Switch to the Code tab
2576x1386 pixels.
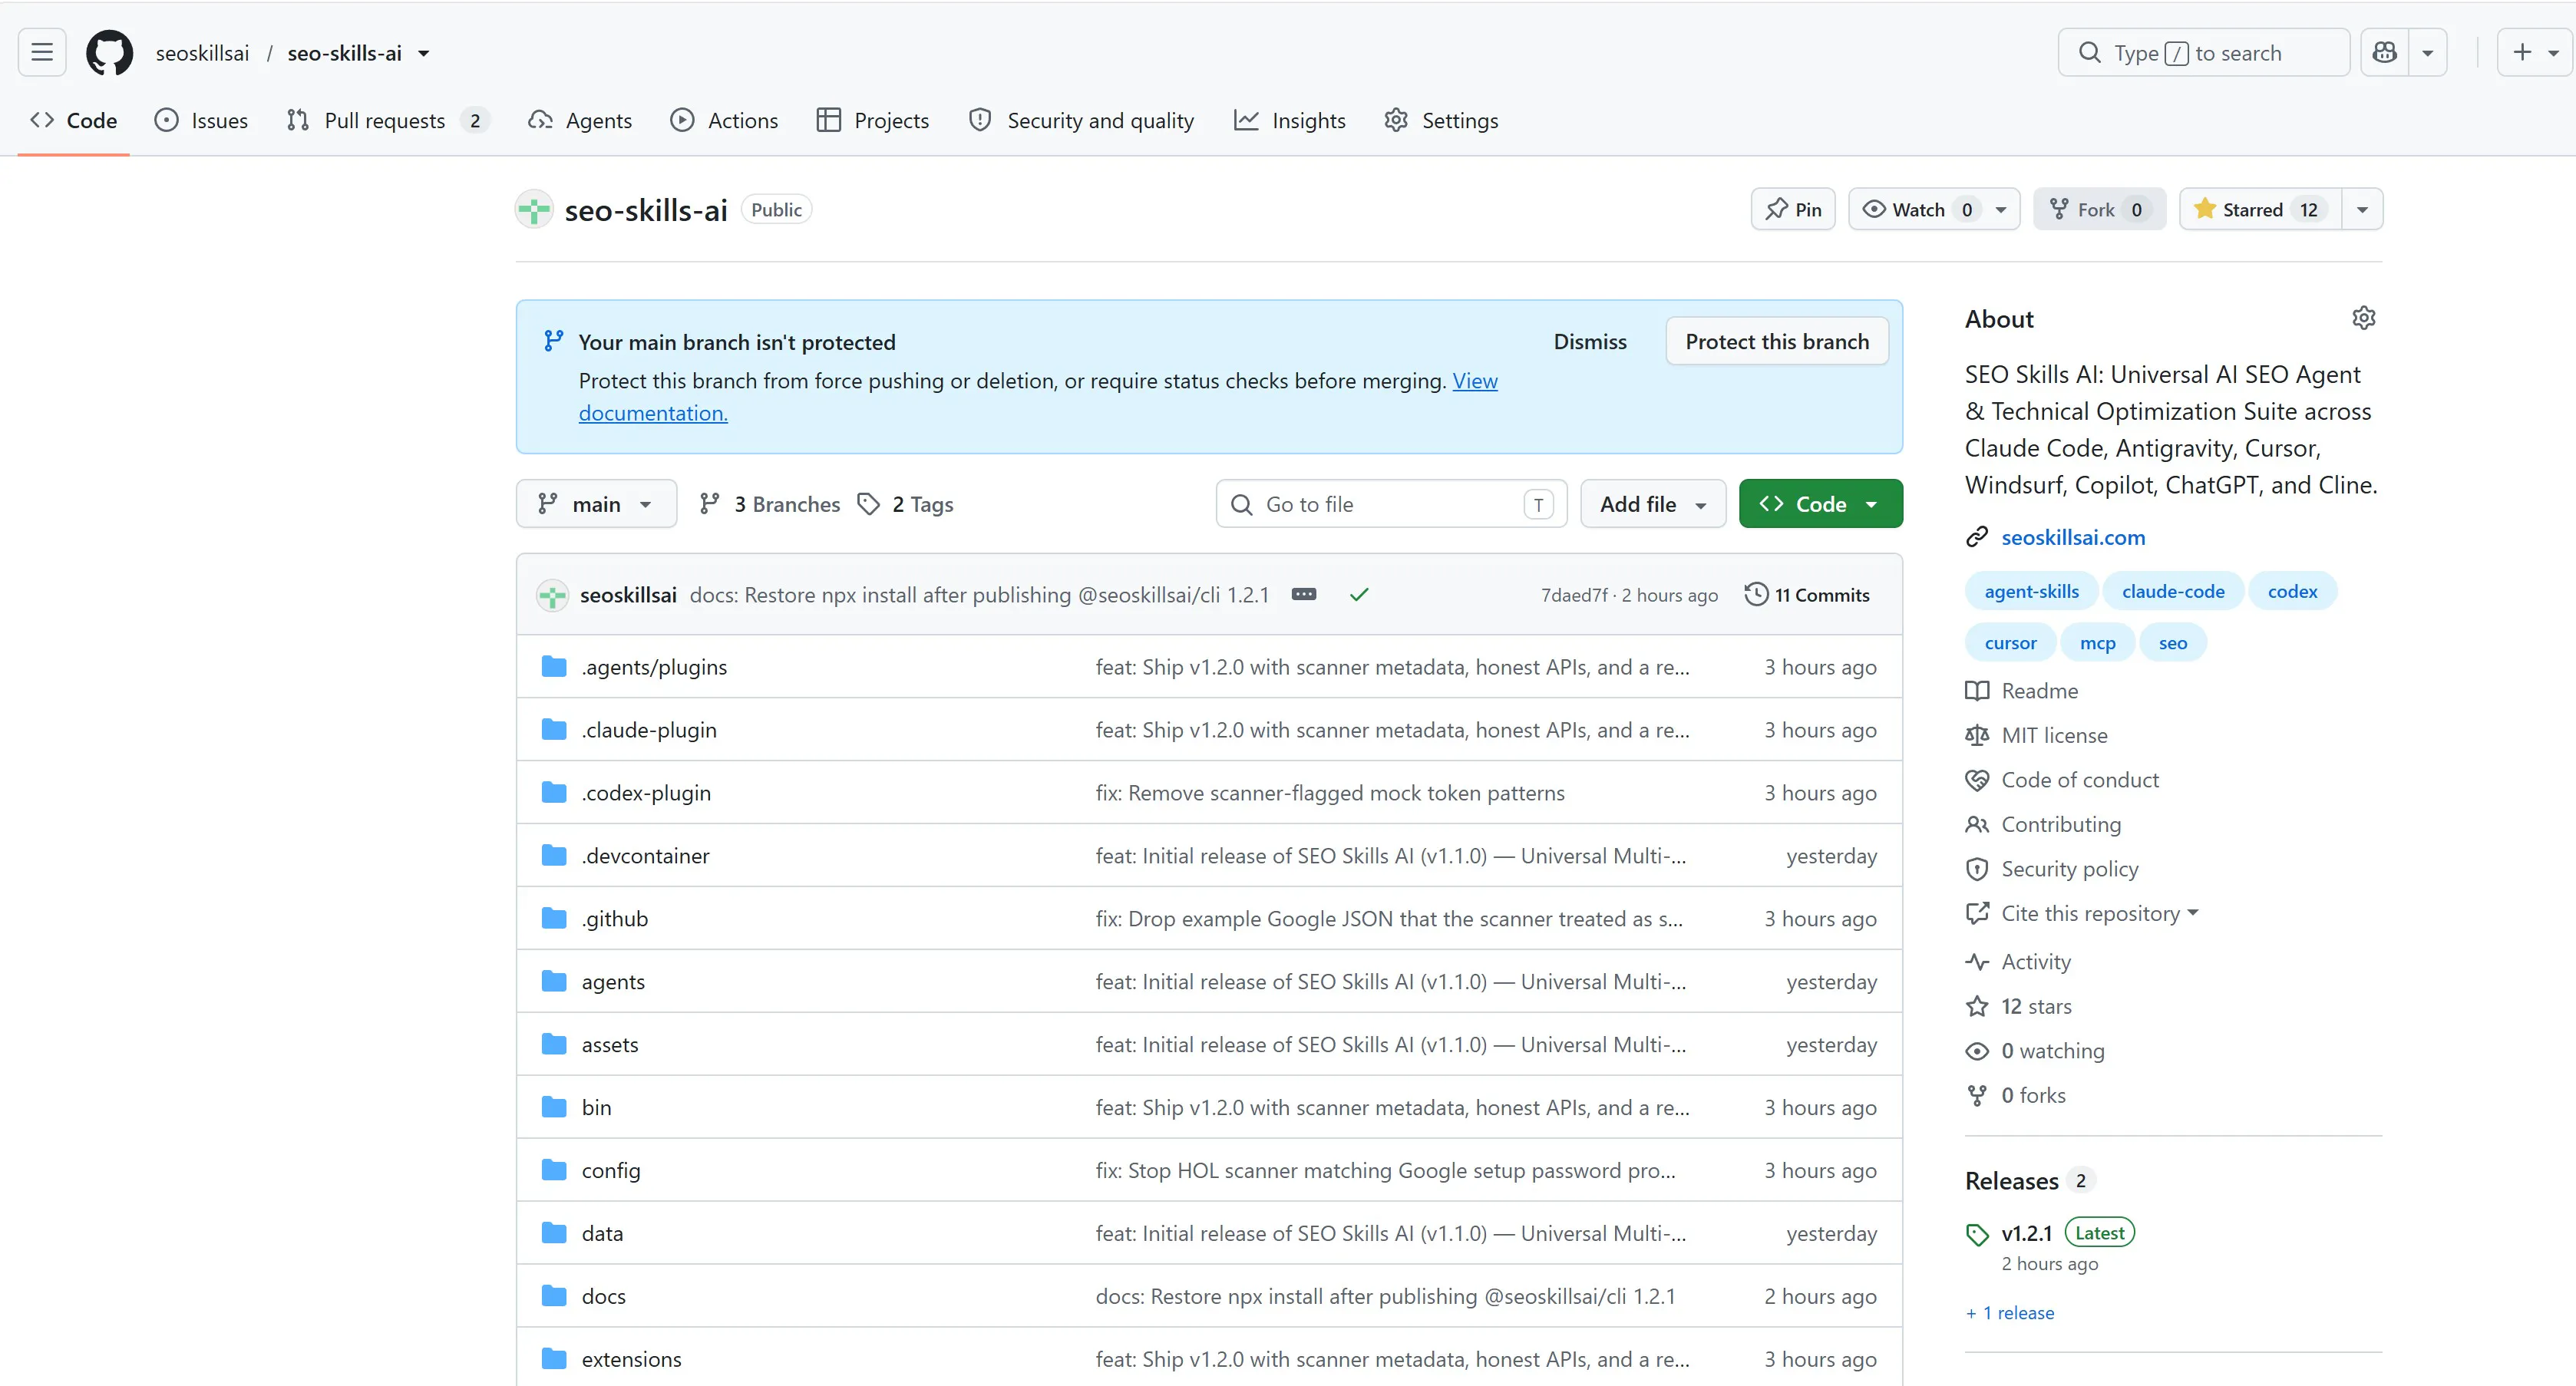pos(73,120)
